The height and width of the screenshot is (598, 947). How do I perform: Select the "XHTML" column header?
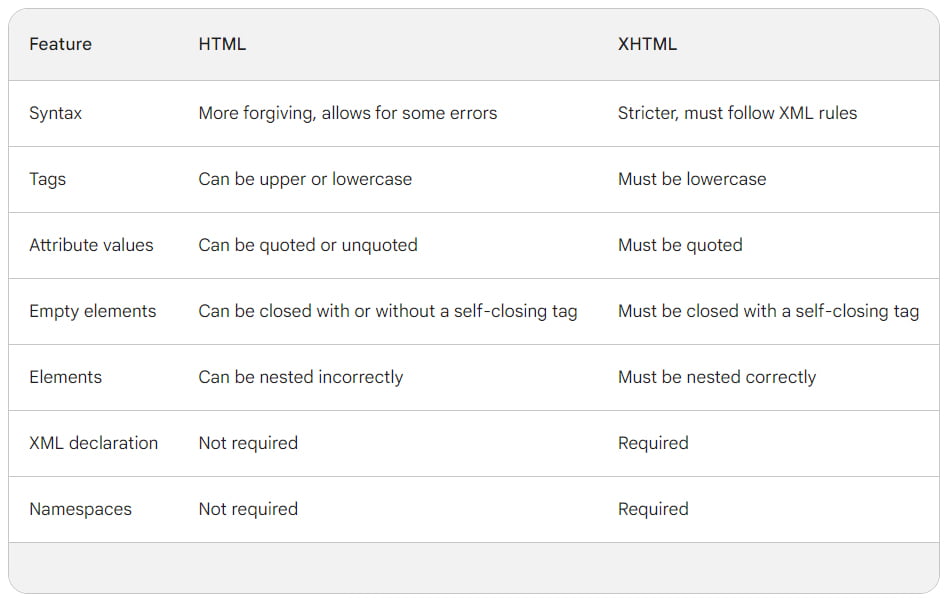(647, 44)
